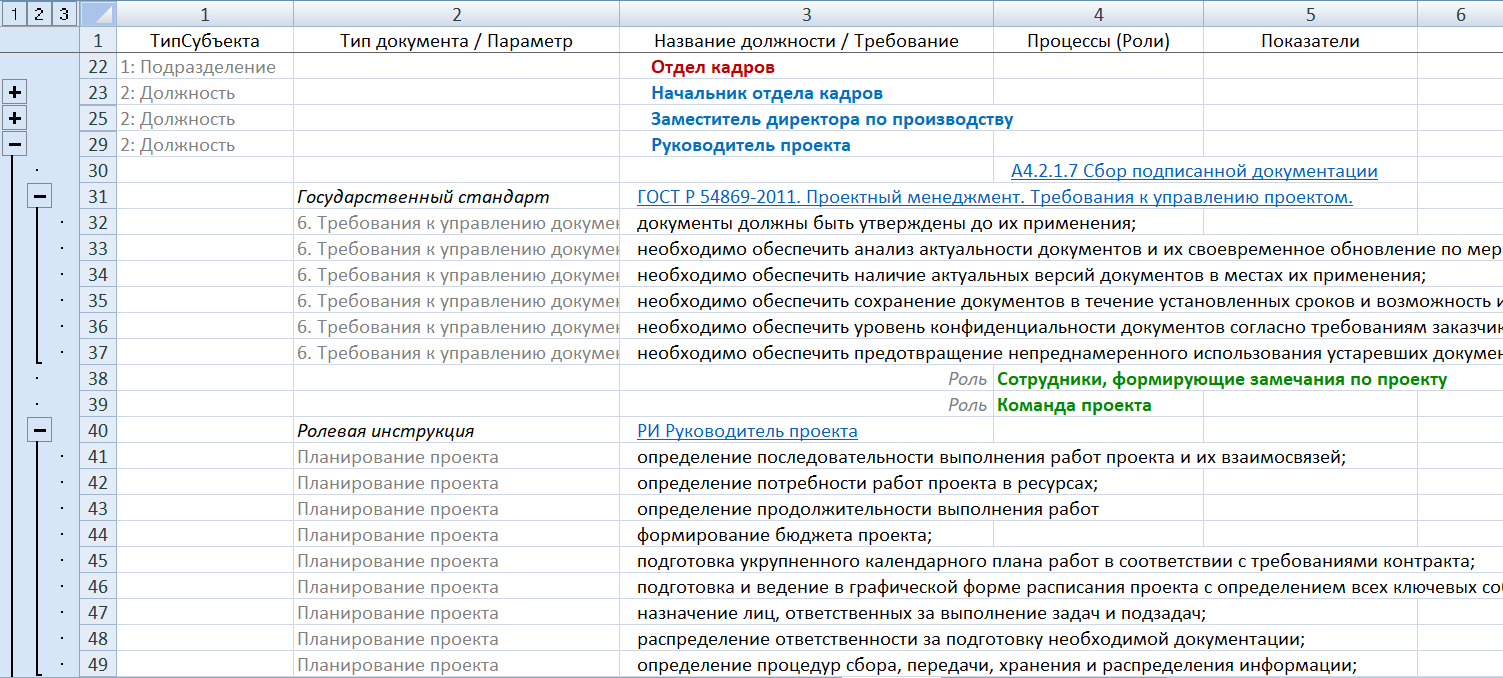Image resolution: width=1503 pixels, height=678 pixels.
Task: Show outline level 3 details
Action: pyautogui.click(x=64, y=14)
